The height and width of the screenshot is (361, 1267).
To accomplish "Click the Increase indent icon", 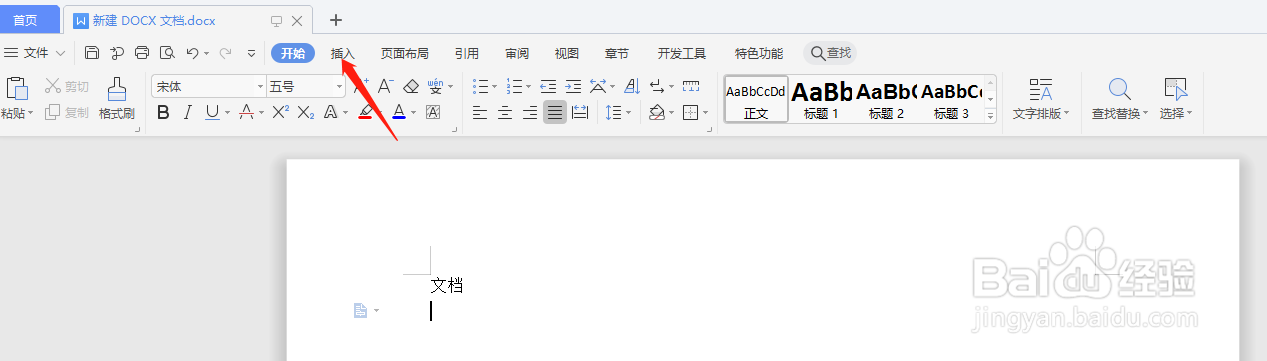I will (x=573, y=87).
